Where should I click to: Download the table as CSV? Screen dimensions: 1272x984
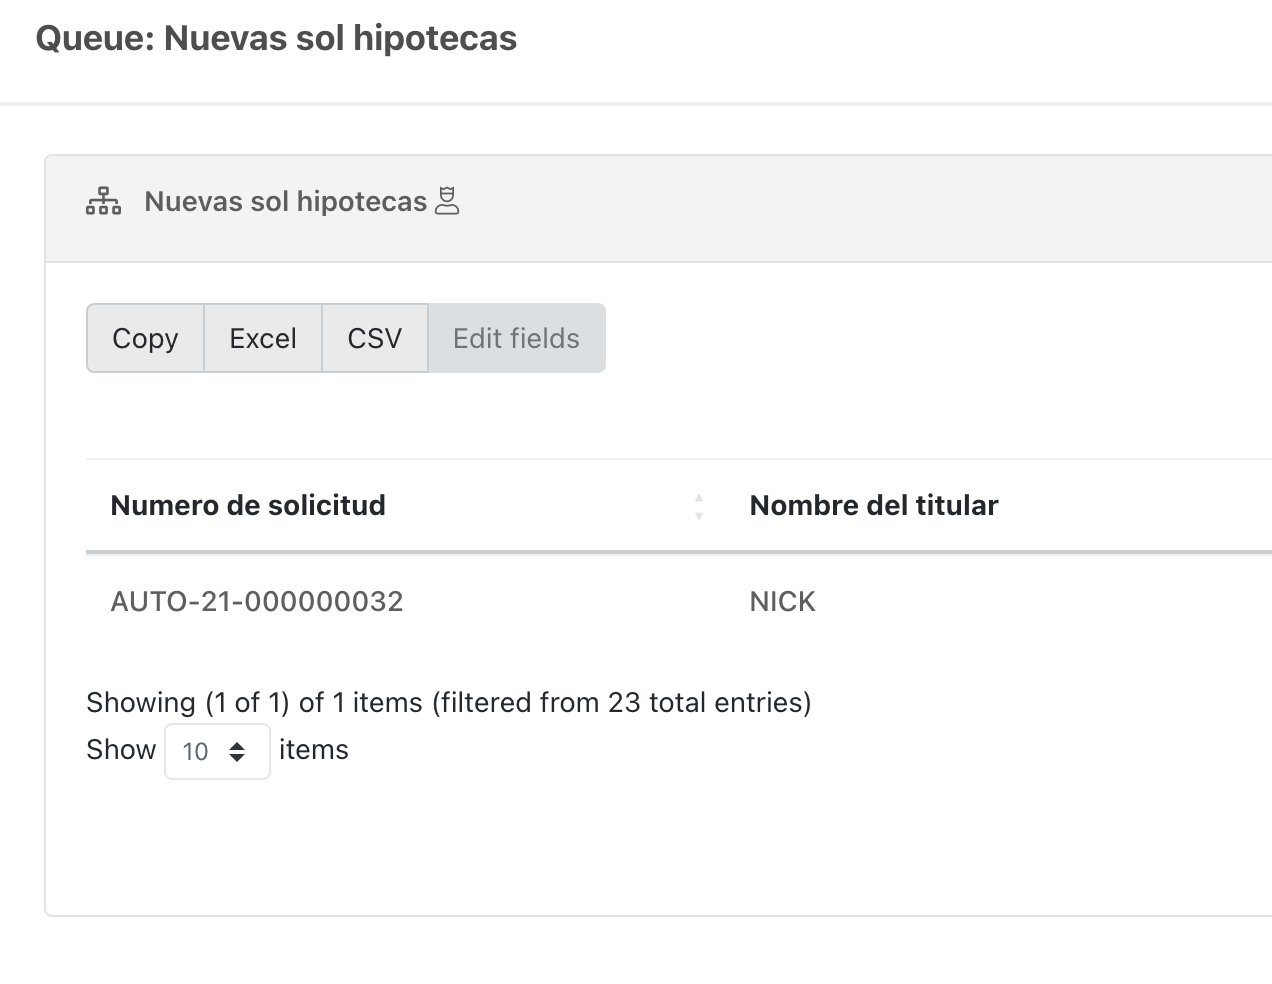coord(375,338)
